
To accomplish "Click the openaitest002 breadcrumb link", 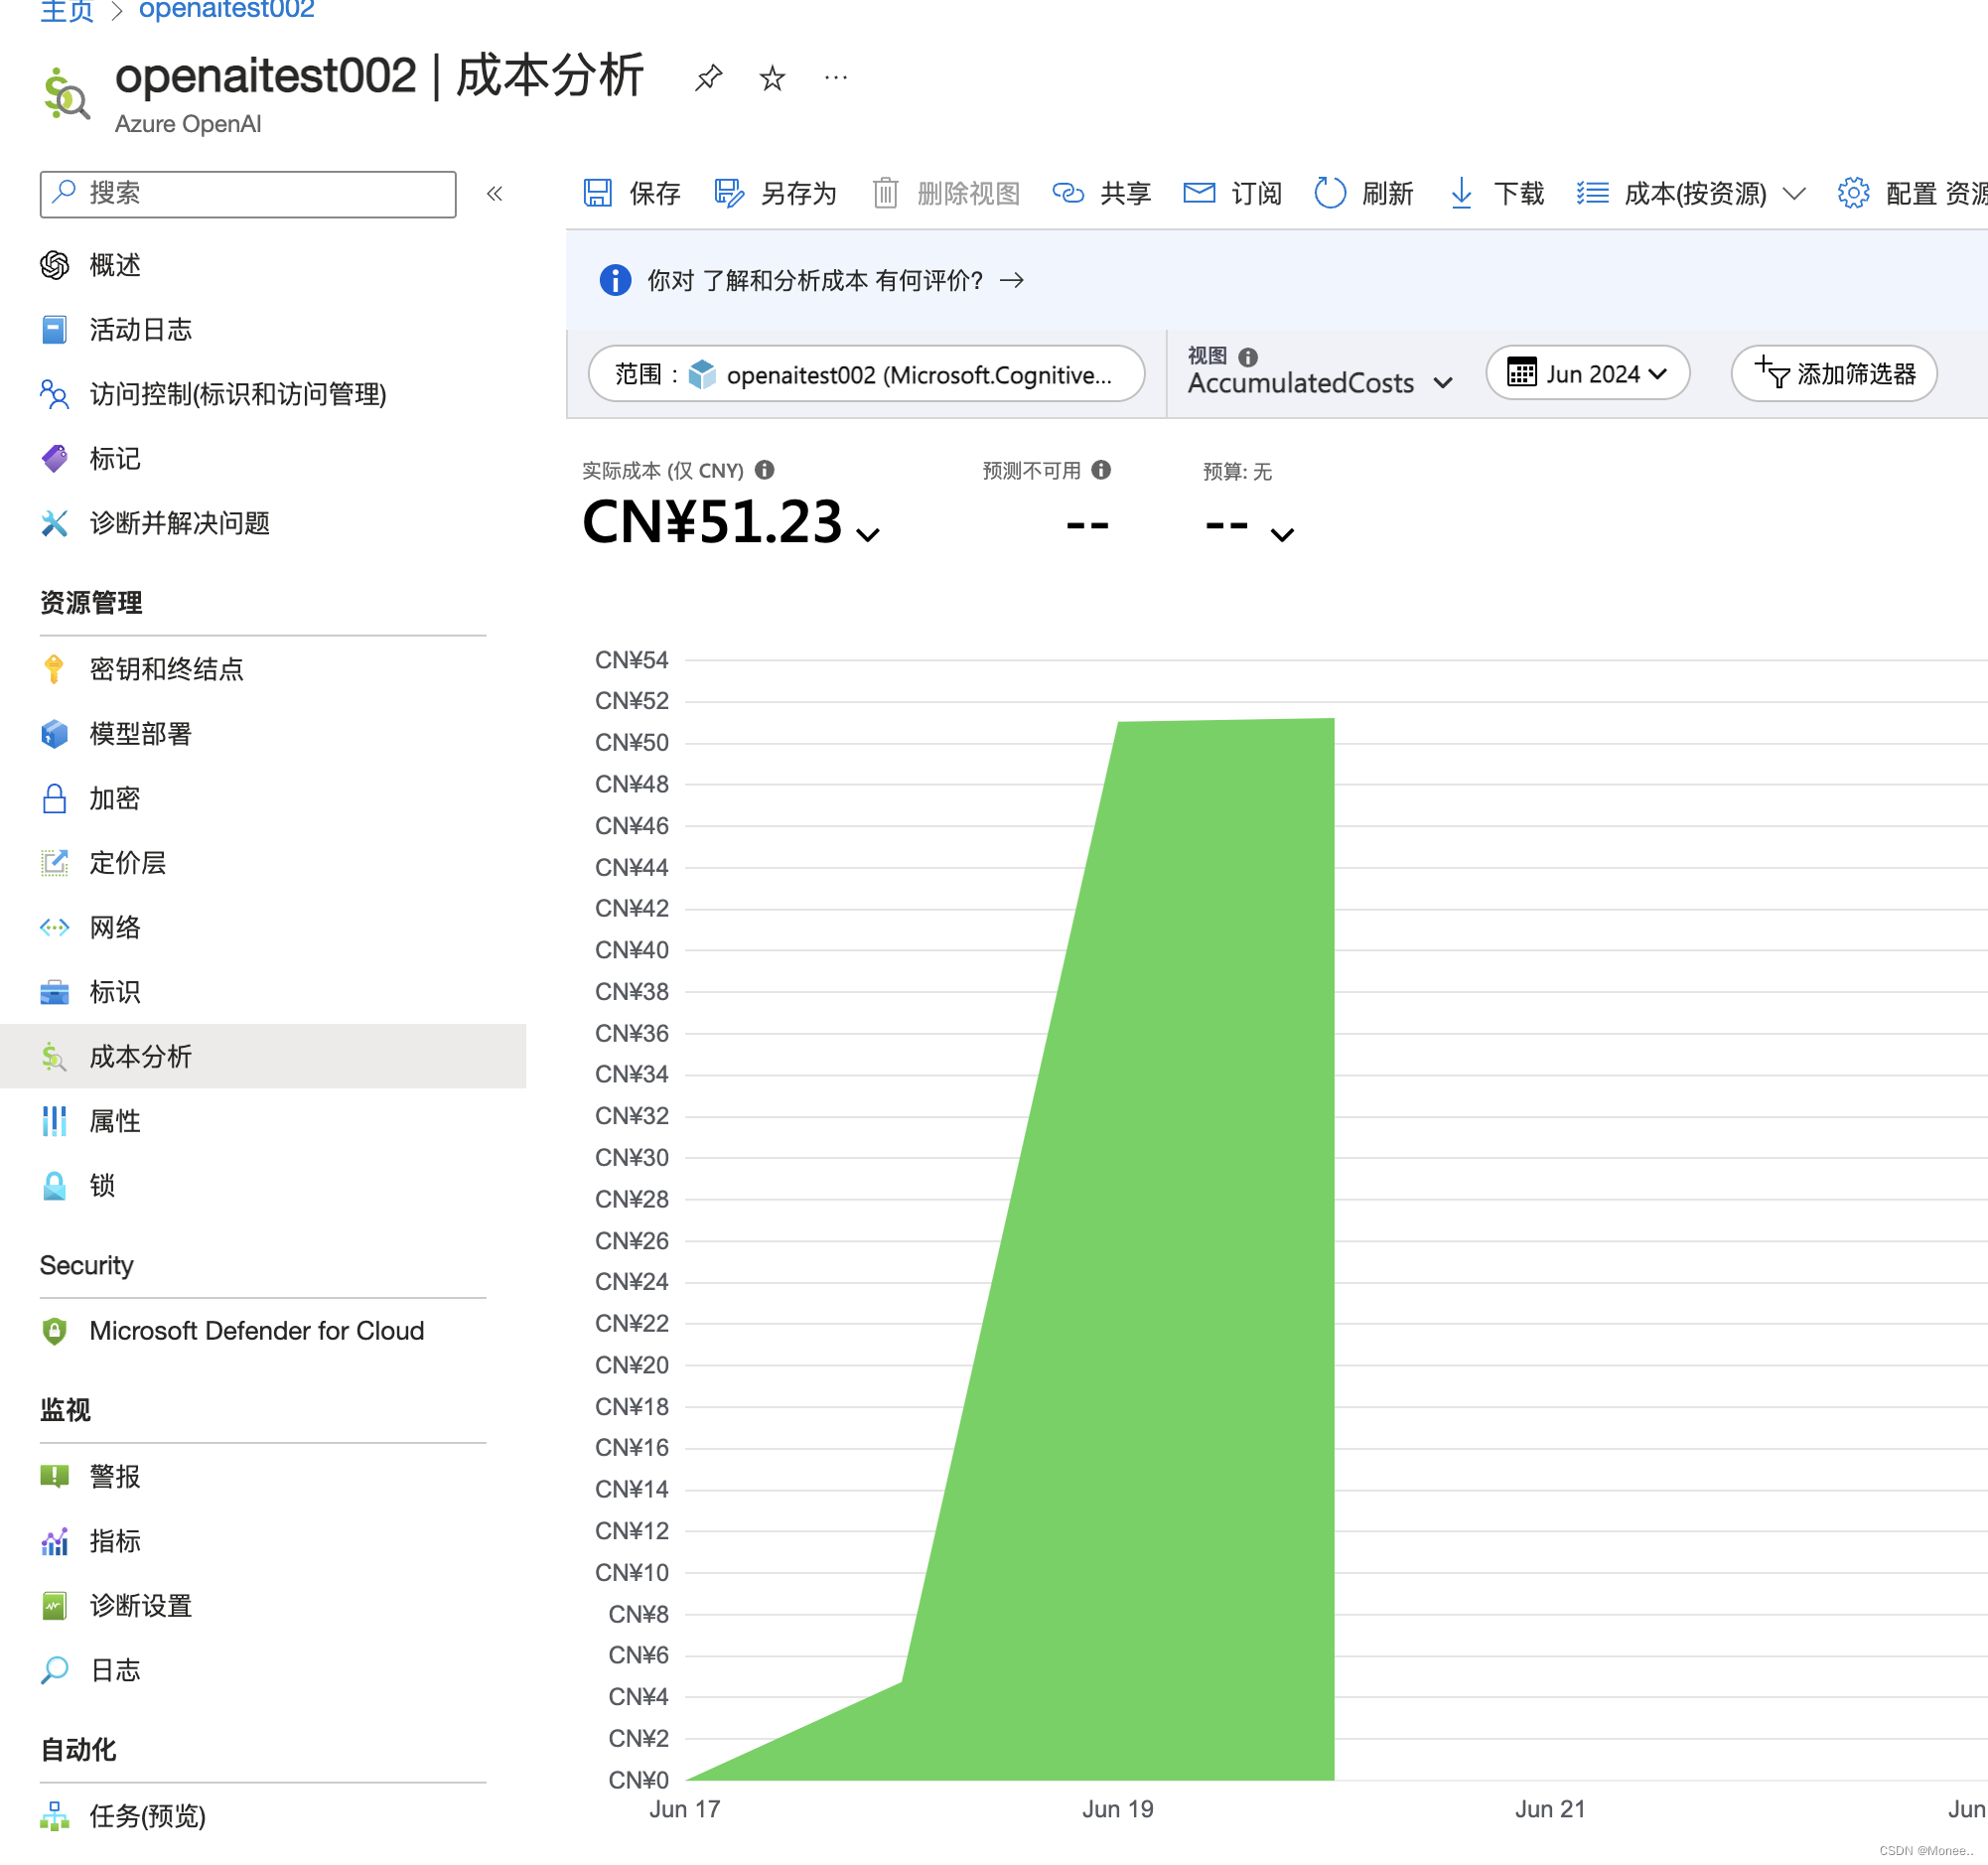I will 226,10.
